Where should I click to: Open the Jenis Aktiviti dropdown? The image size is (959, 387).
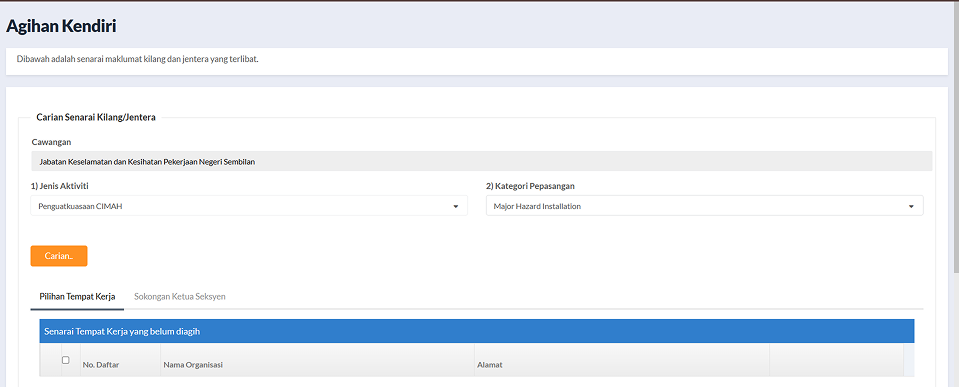click(x=249, y=206)
